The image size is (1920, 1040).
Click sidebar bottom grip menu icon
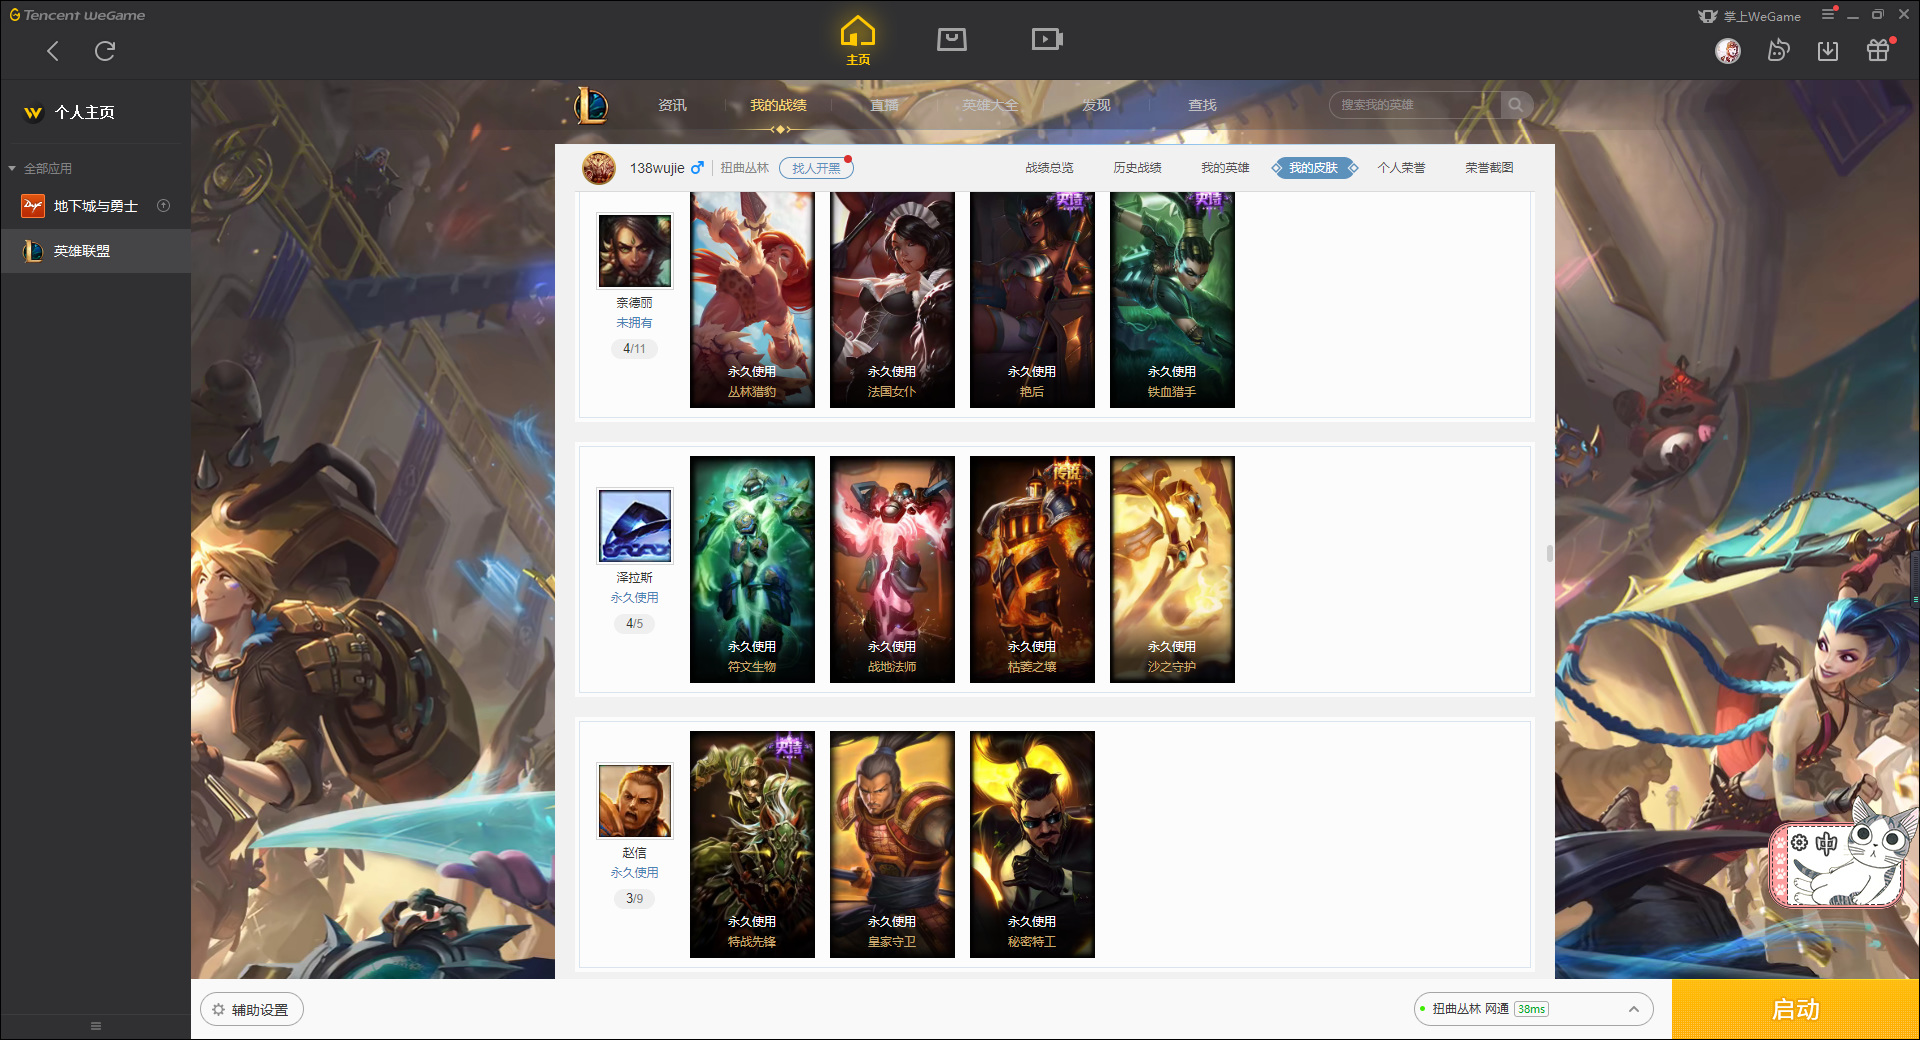click(x=96, y=1026)
